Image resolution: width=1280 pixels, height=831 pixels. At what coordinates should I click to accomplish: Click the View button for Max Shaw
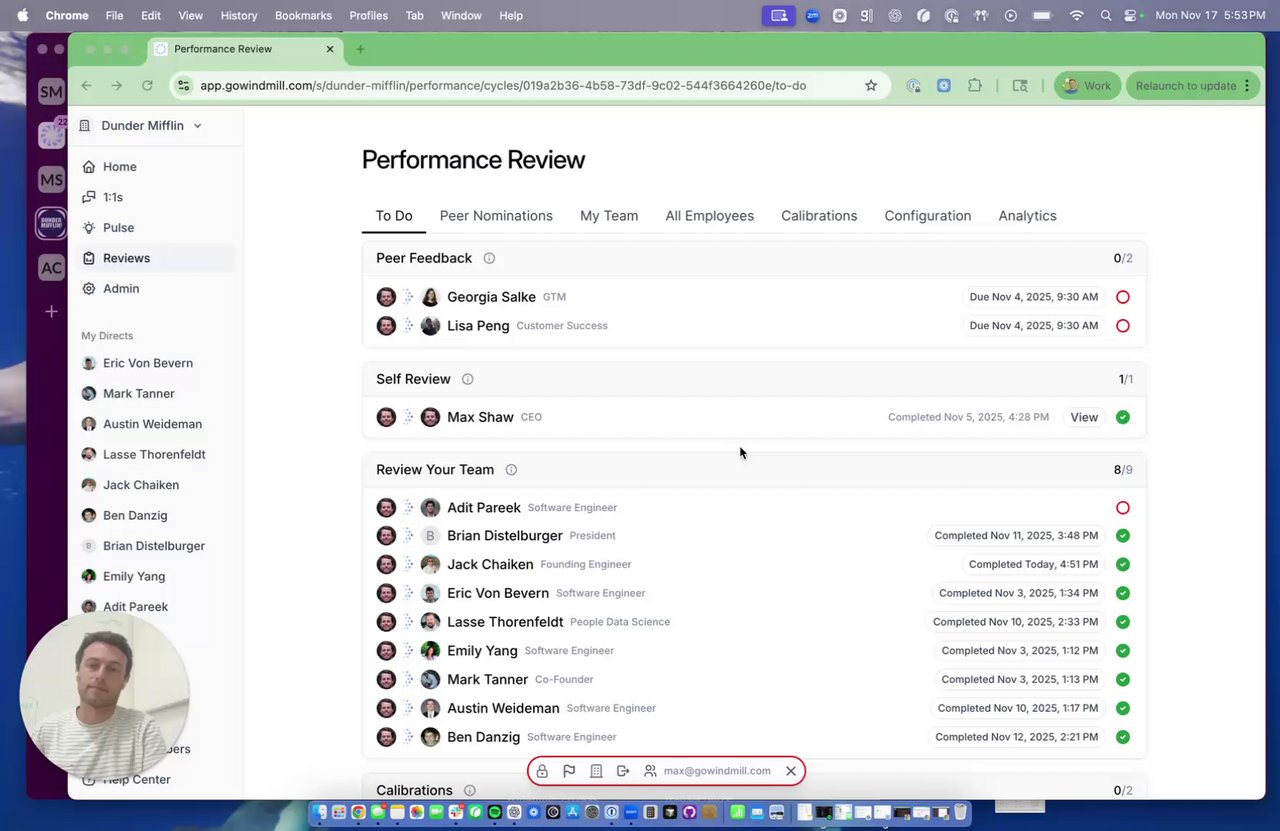tap(1084, 417)
